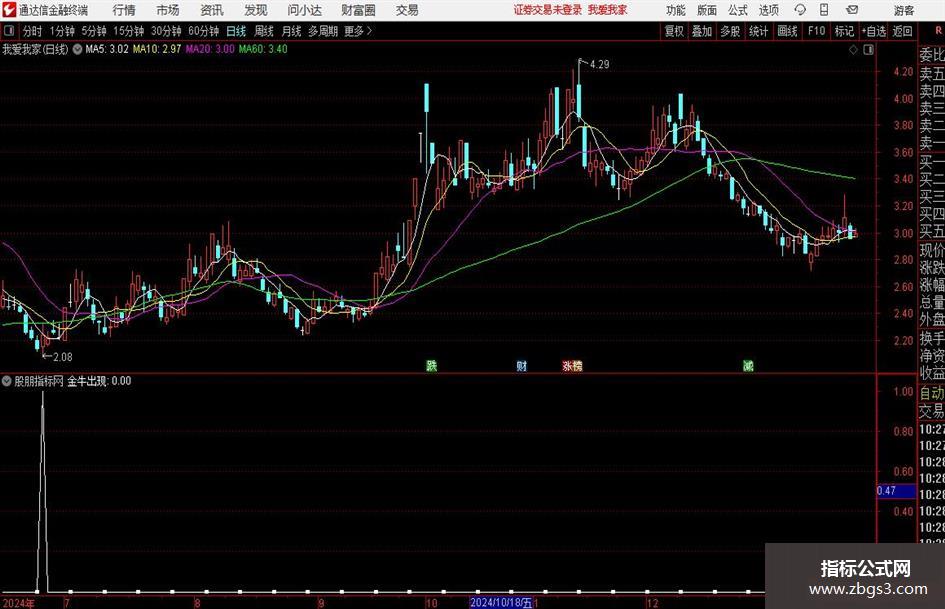Click 证券交易未登录 status link

(x=548, y=10)
